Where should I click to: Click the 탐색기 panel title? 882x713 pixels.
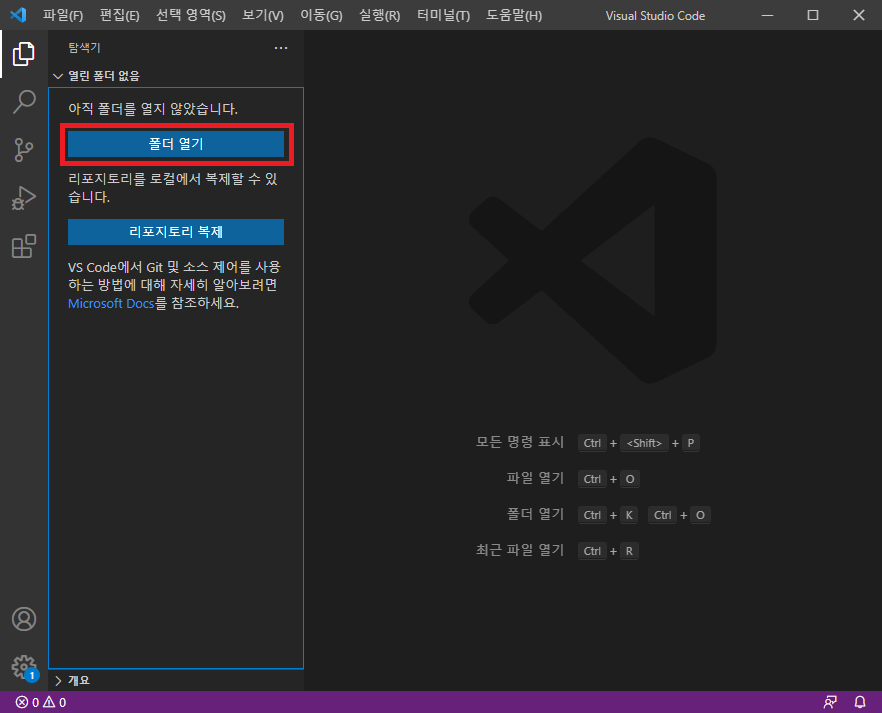(84, 48)
